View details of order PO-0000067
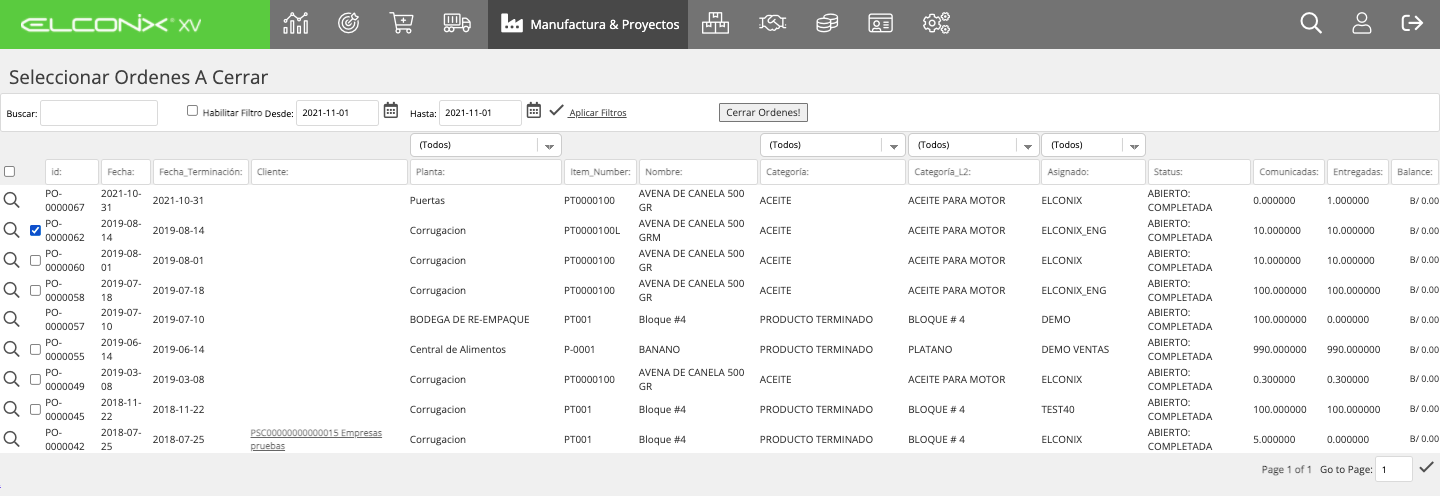Viewport: 1440px width, 496px height. coord(11,200)
